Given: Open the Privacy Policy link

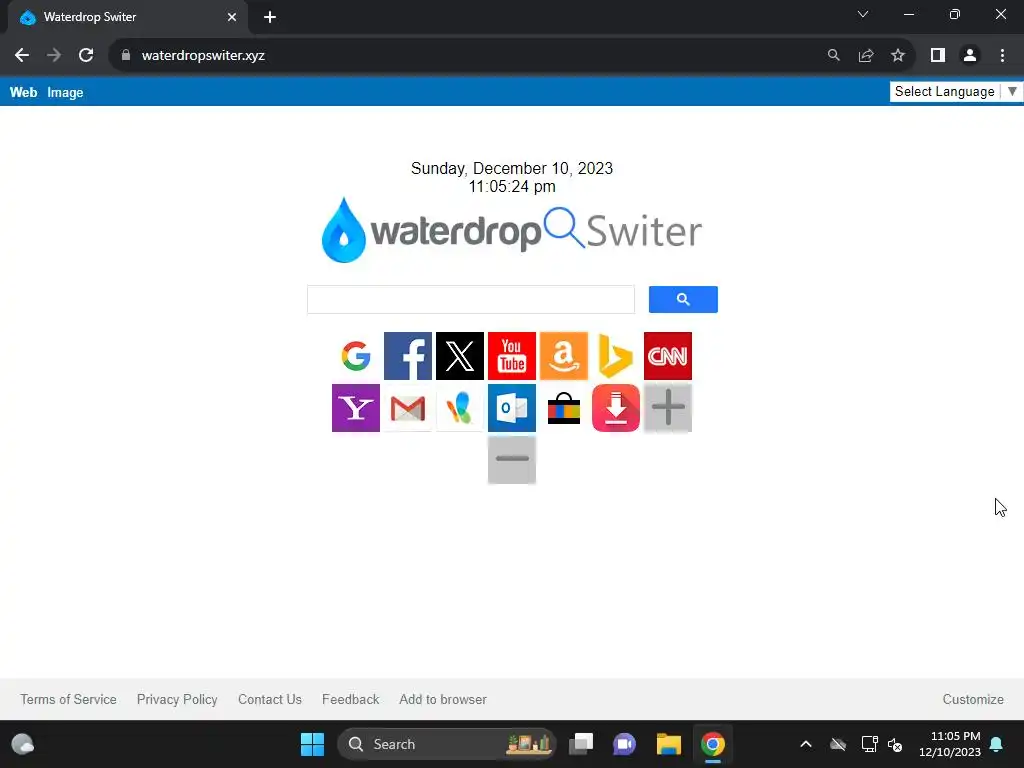Looking at the screenshot, I should pos(177,699).
